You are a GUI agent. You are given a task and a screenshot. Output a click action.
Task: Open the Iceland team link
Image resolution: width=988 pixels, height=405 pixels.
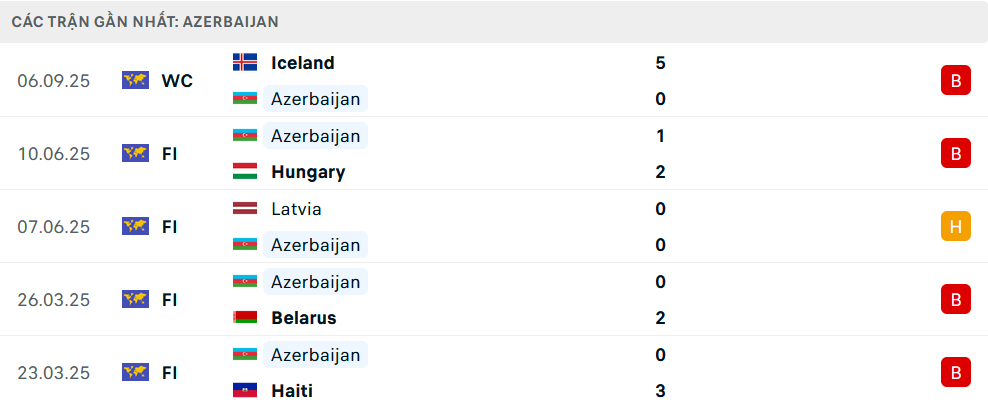302,62
